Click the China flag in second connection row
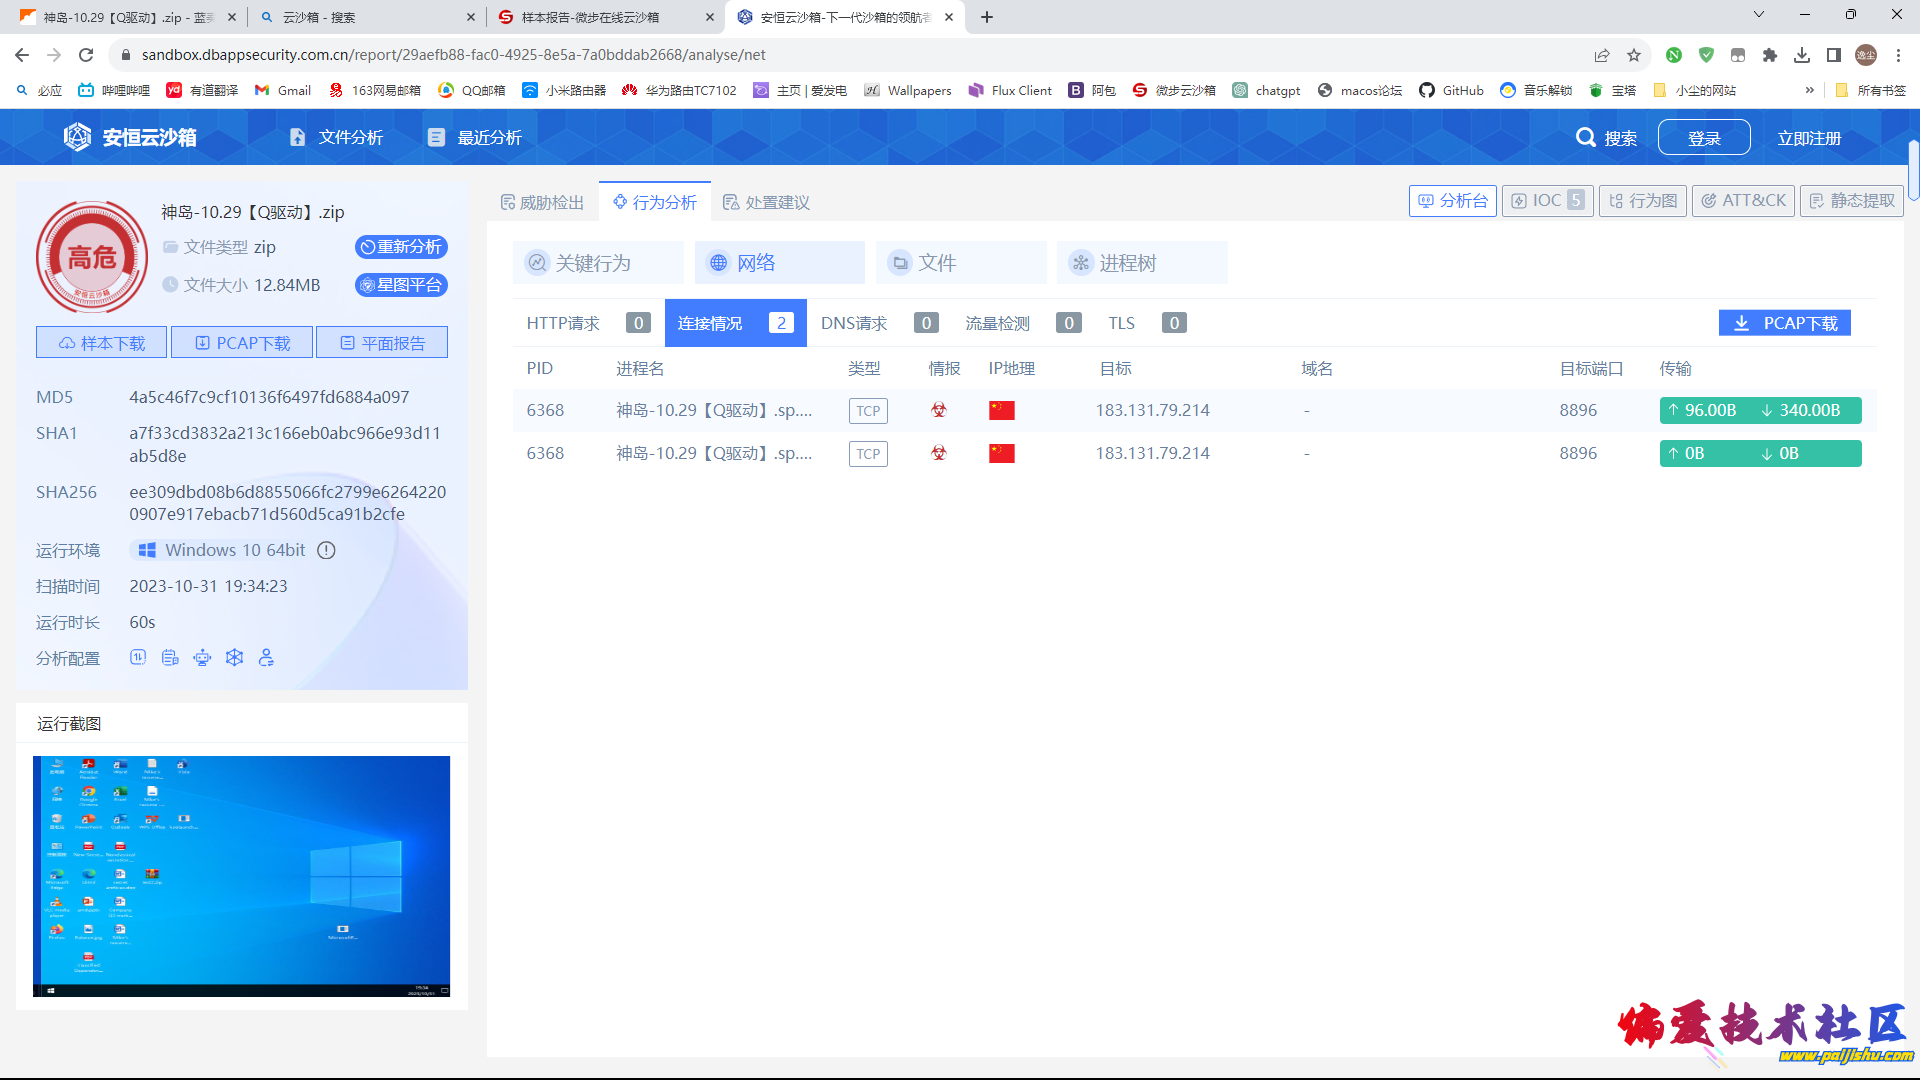 pos(1001,453)
